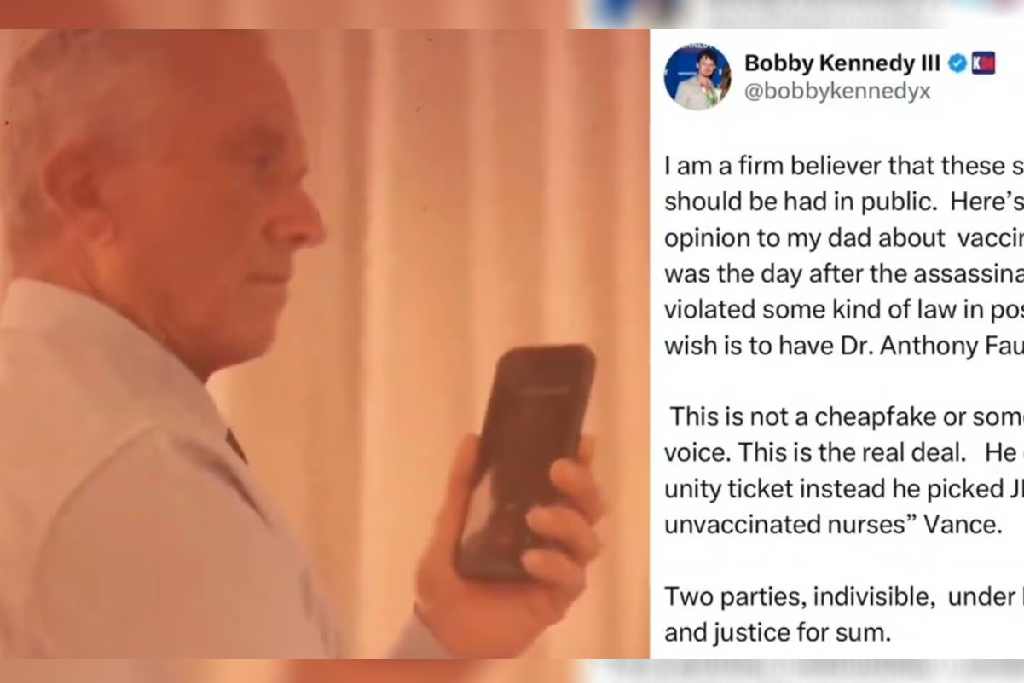Click the blue verified checkmark badge
This screenshot has height=683, width=1024.
tap(957, 63)
